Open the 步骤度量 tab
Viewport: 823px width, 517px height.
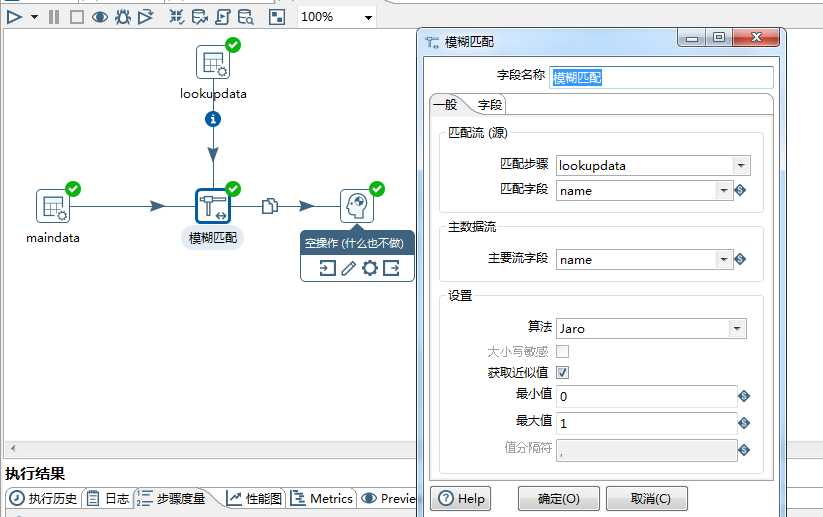point(172,498)
